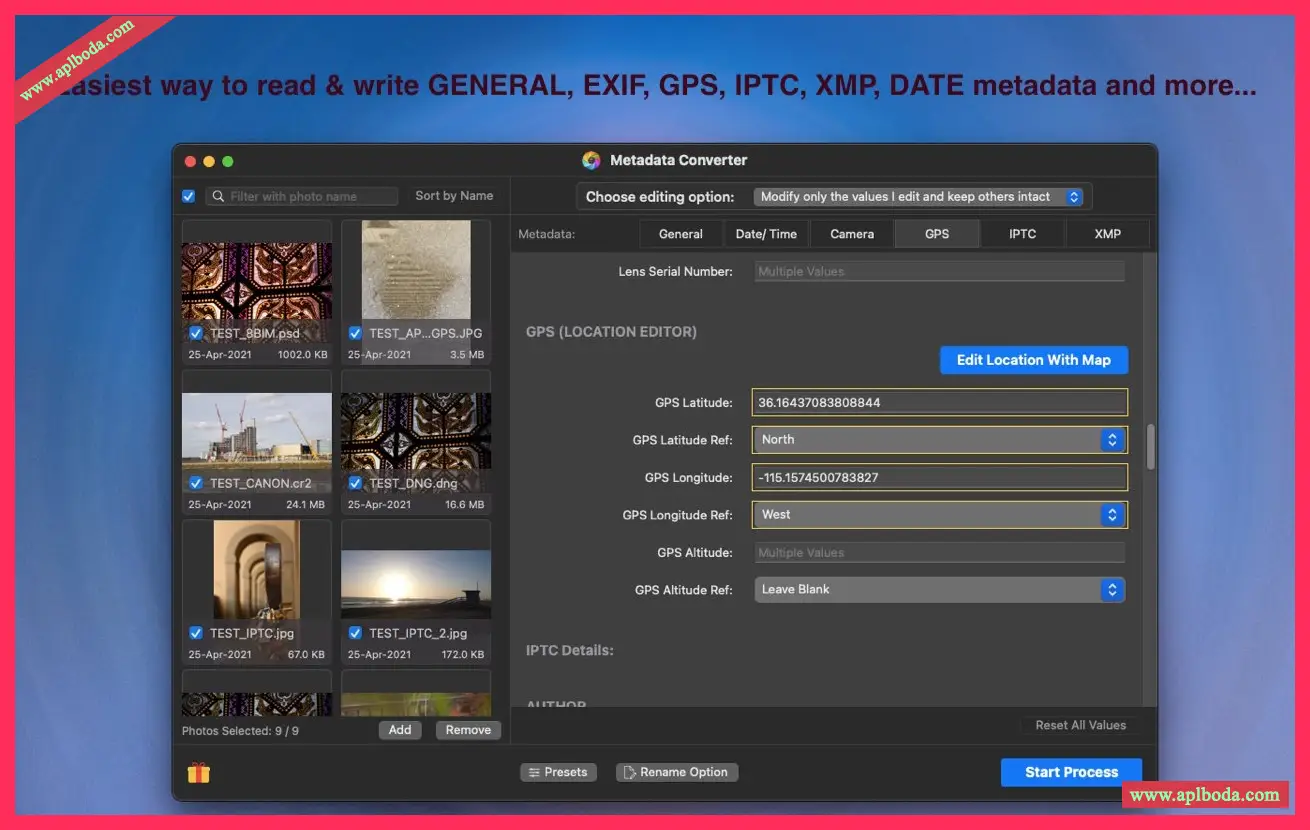Screen dimensions: 1310x830
Task: Click the photo name filter field
Action: (302, 196)
